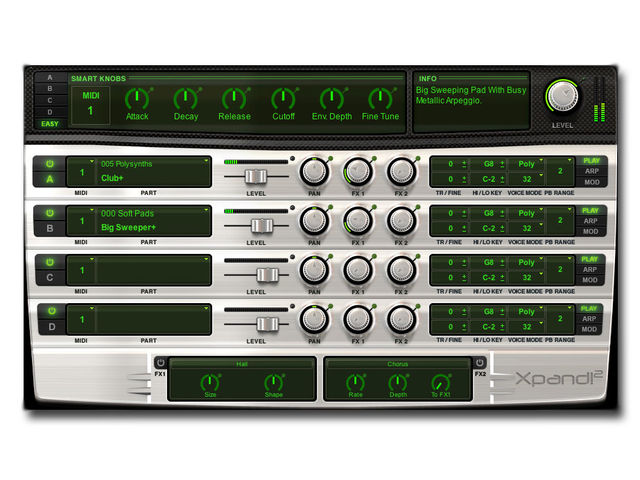Select smart knobs tab D
Viewport: 640px width, 480px height.
click(50, 112)
